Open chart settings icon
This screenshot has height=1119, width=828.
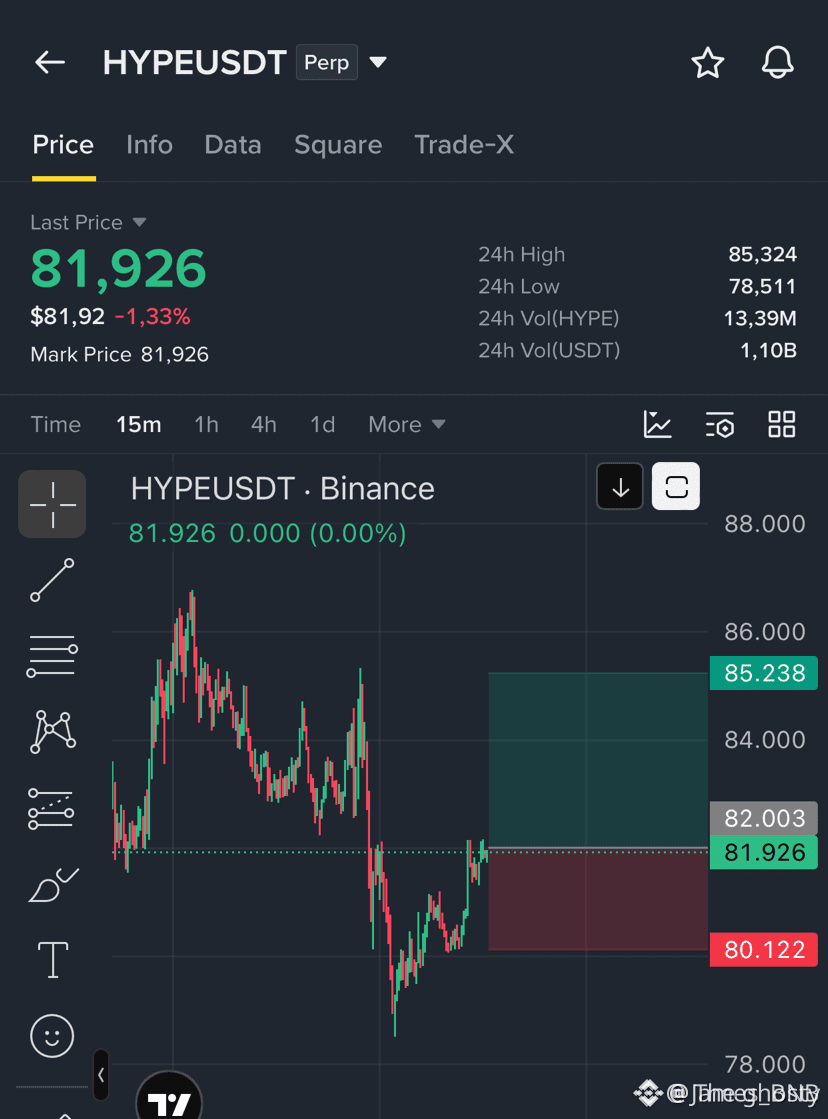click(720, 425)
